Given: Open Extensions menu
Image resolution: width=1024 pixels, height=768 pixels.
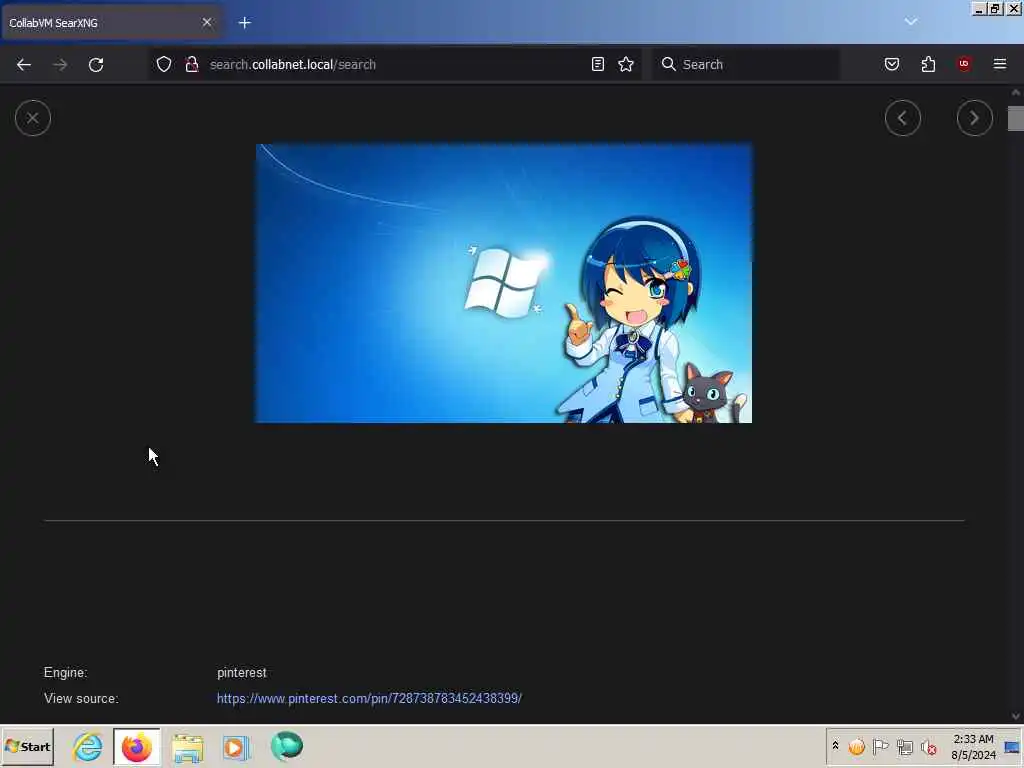Looking at the screenshot, I should 928,64.
